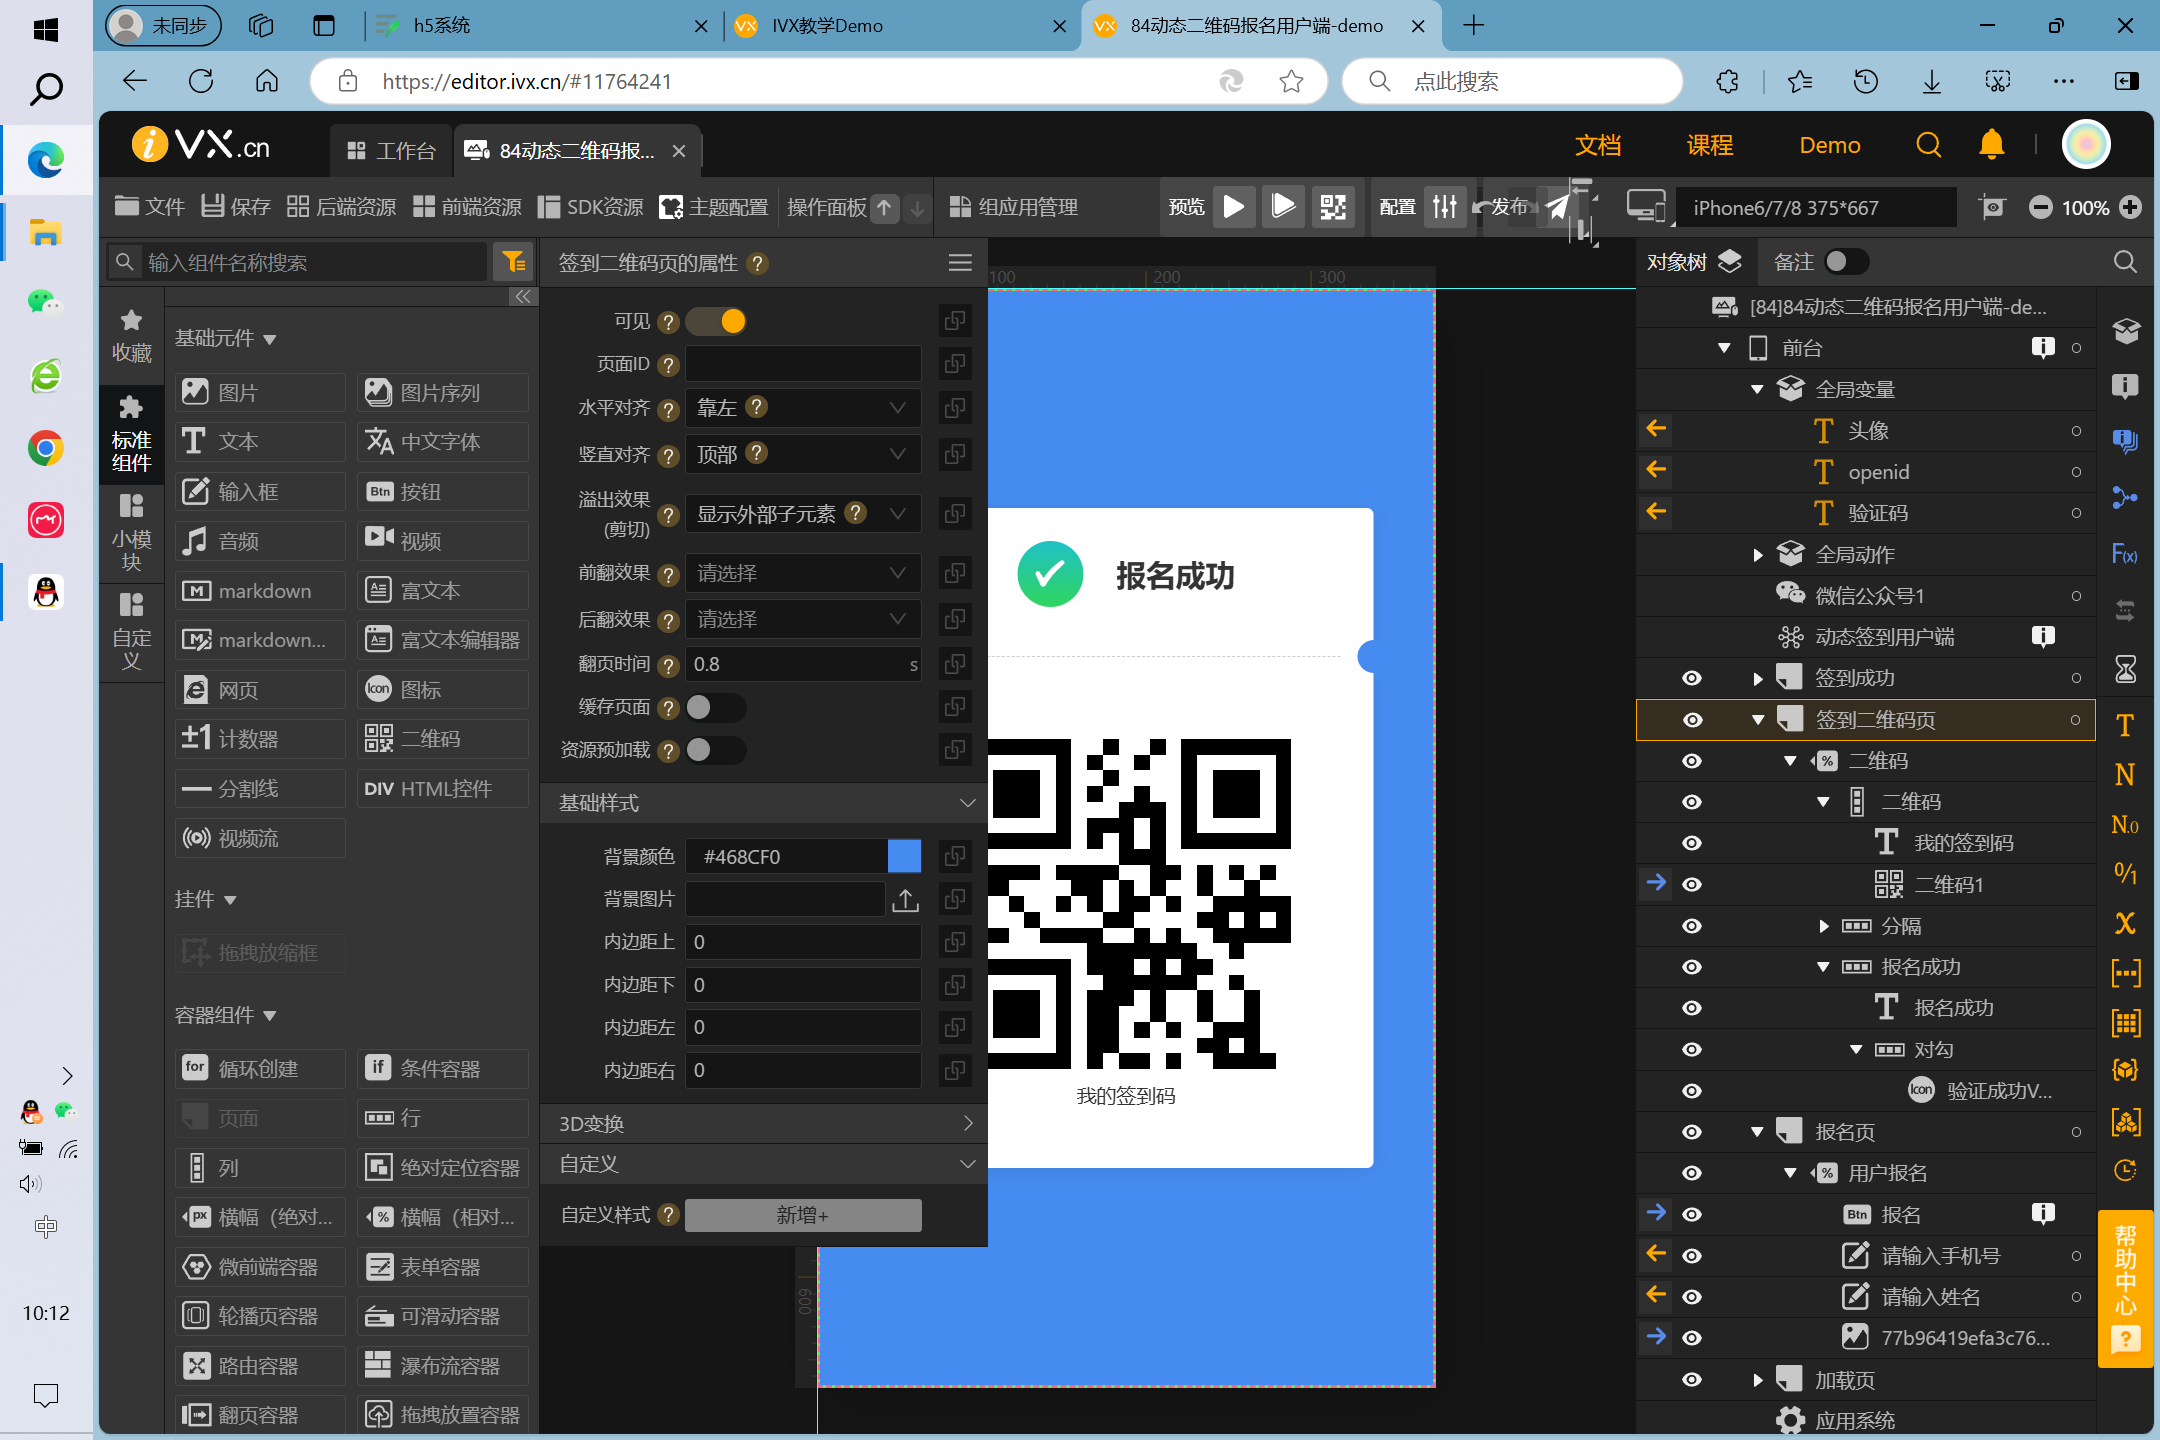The height and width of the screenshot is (1440, 2160).
Task: Add the HTML控件 component
Action: pos(443,789)
